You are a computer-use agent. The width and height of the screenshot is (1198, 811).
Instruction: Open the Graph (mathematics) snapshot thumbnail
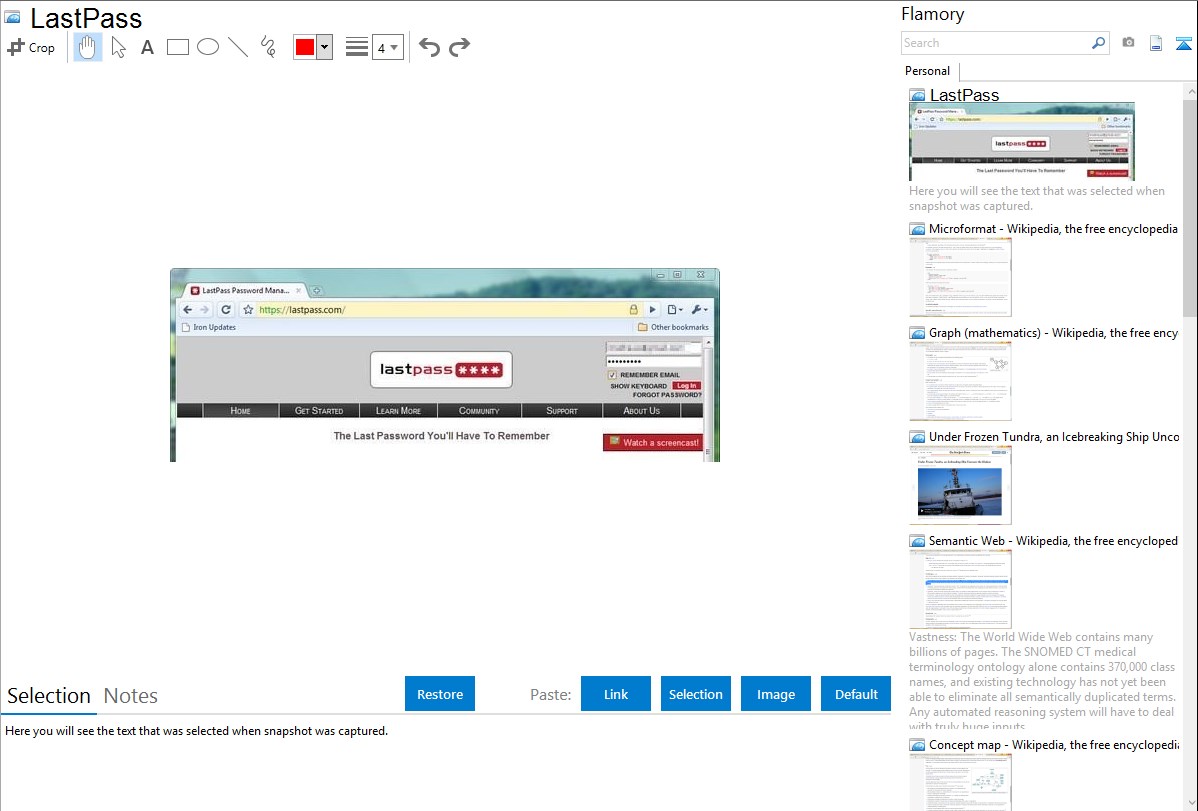point(960,381)
